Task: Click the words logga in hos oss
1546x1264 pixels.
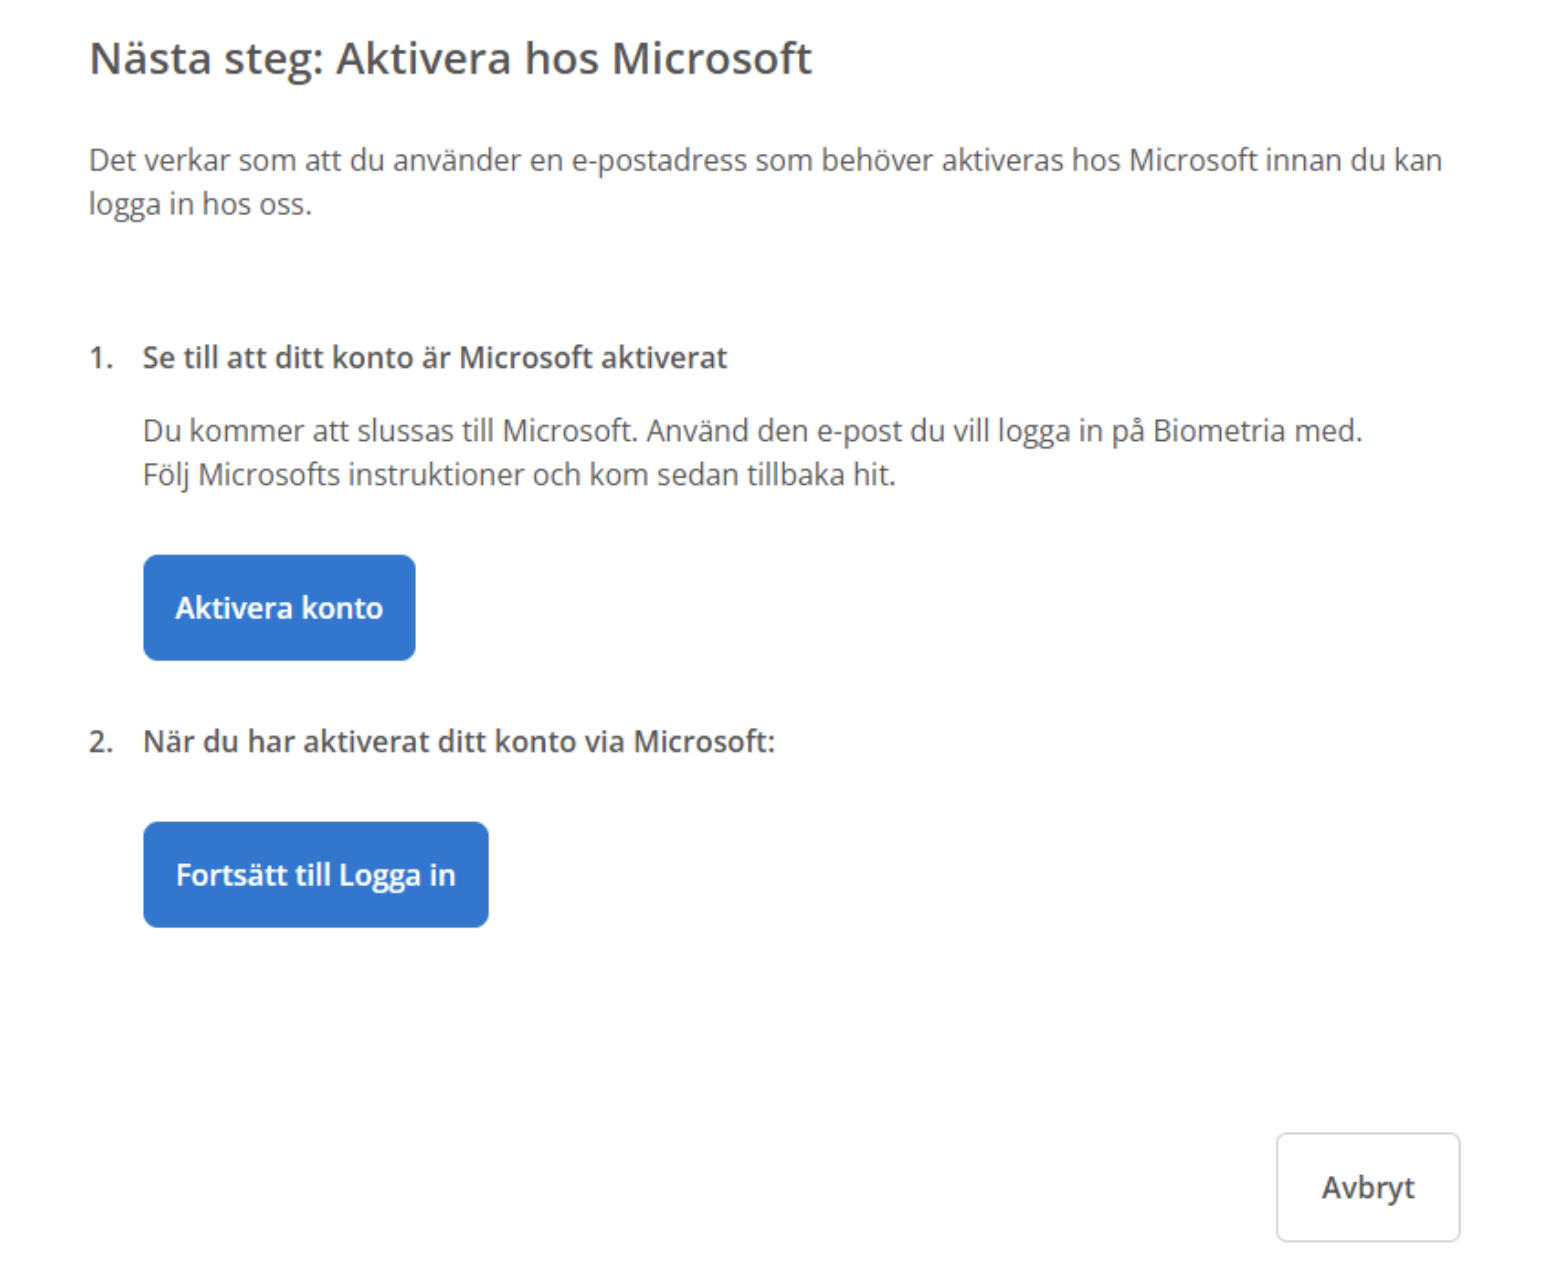Action: click(x=200, y=204)
